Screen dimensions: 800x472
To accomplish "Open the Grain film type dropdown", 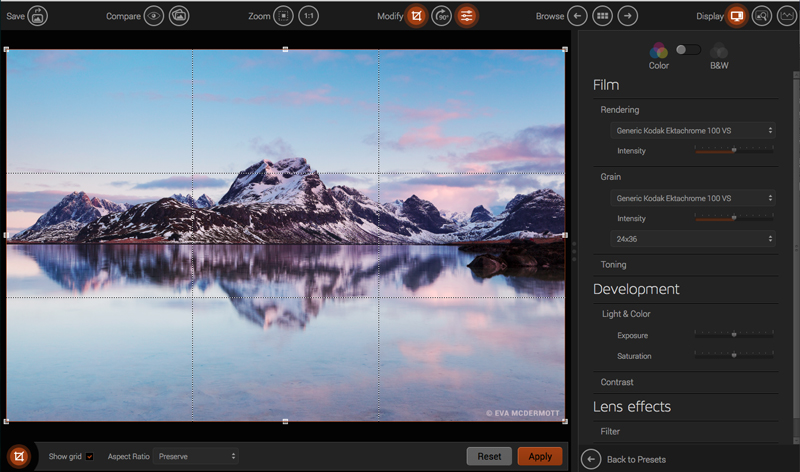I will pos(692,198).
